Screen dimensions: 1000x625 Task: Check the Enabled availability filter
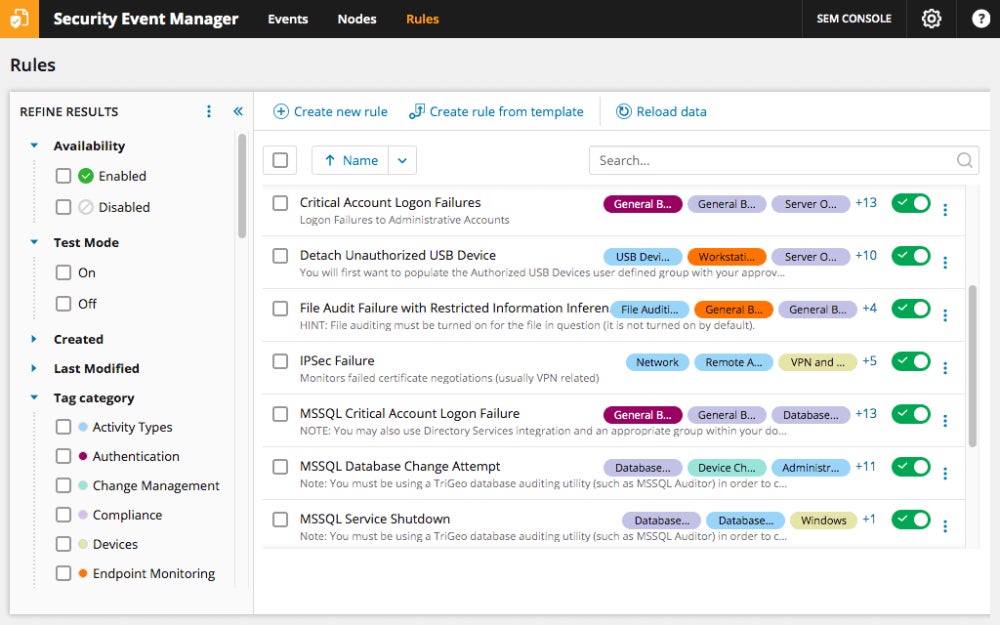pyautogui.click(x=62, y=176)
